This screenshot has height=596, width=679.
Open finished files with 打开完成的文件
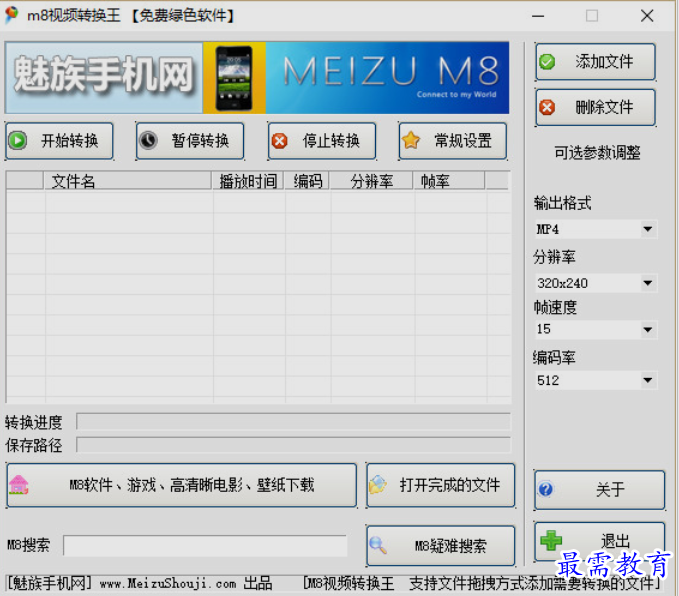(441, 485)
